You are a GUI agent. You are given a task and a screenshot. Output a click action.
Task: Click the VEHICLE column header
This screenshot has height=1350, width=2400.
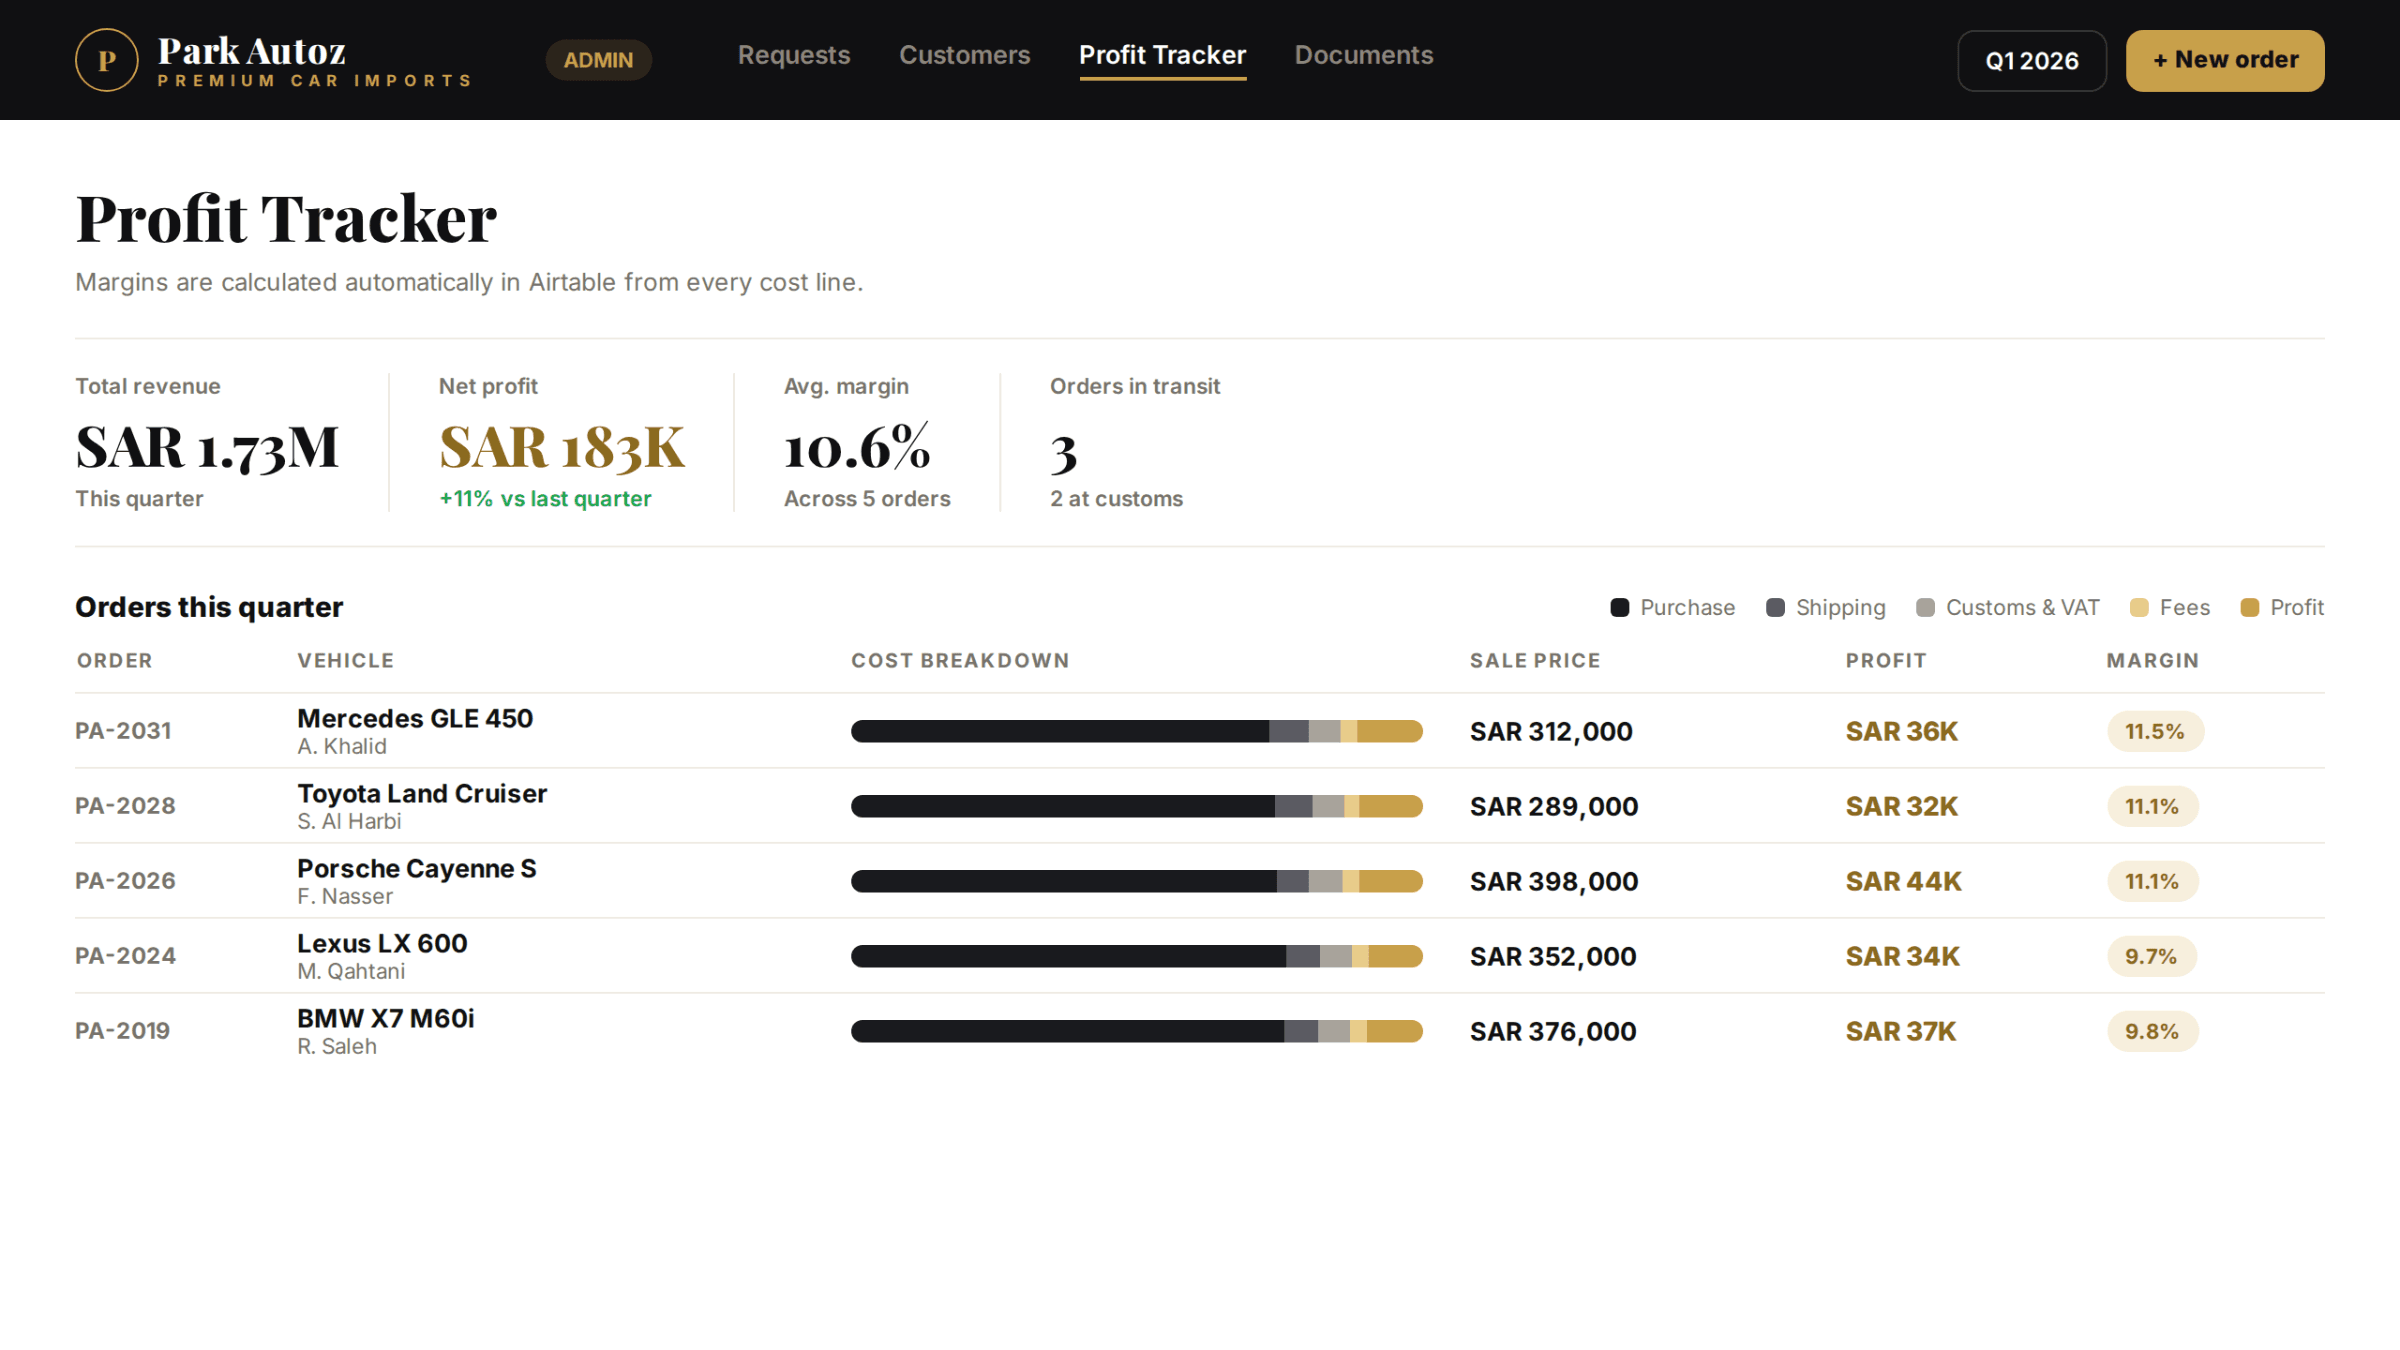346,661
